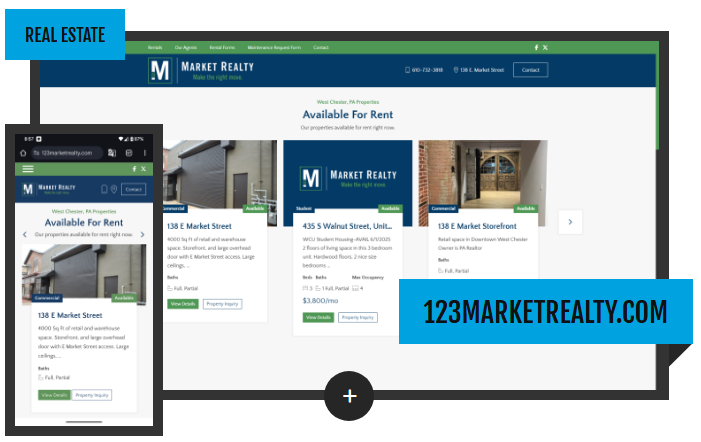
Task: Click the 610-732-3818 phone number link
Action: 424,70
